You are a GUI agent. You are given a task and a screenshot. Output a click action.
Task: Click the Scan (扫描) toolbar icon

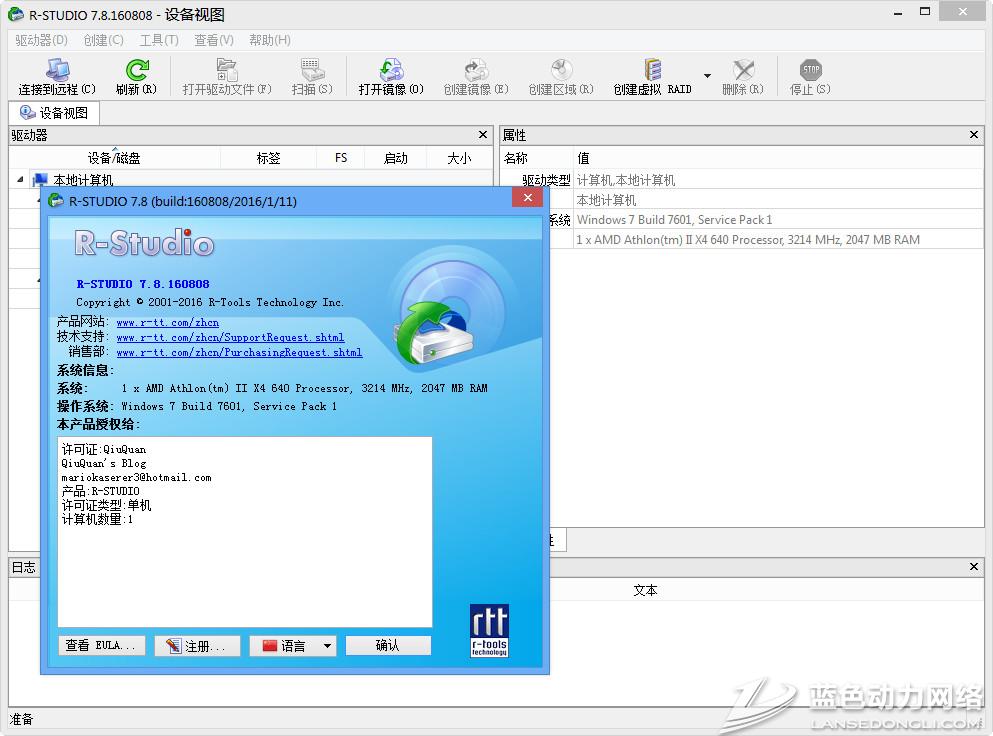pyautogui.click(x=311, y=71)
